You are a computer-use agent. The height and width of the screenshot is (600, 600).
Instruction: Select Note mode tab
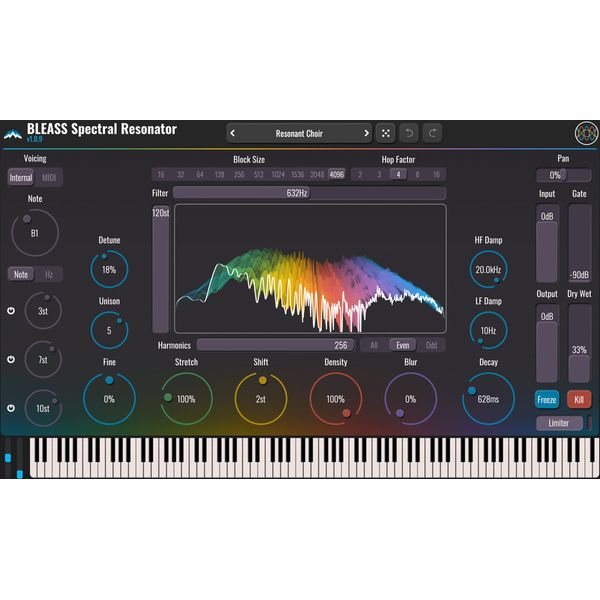tap(21, 274)
